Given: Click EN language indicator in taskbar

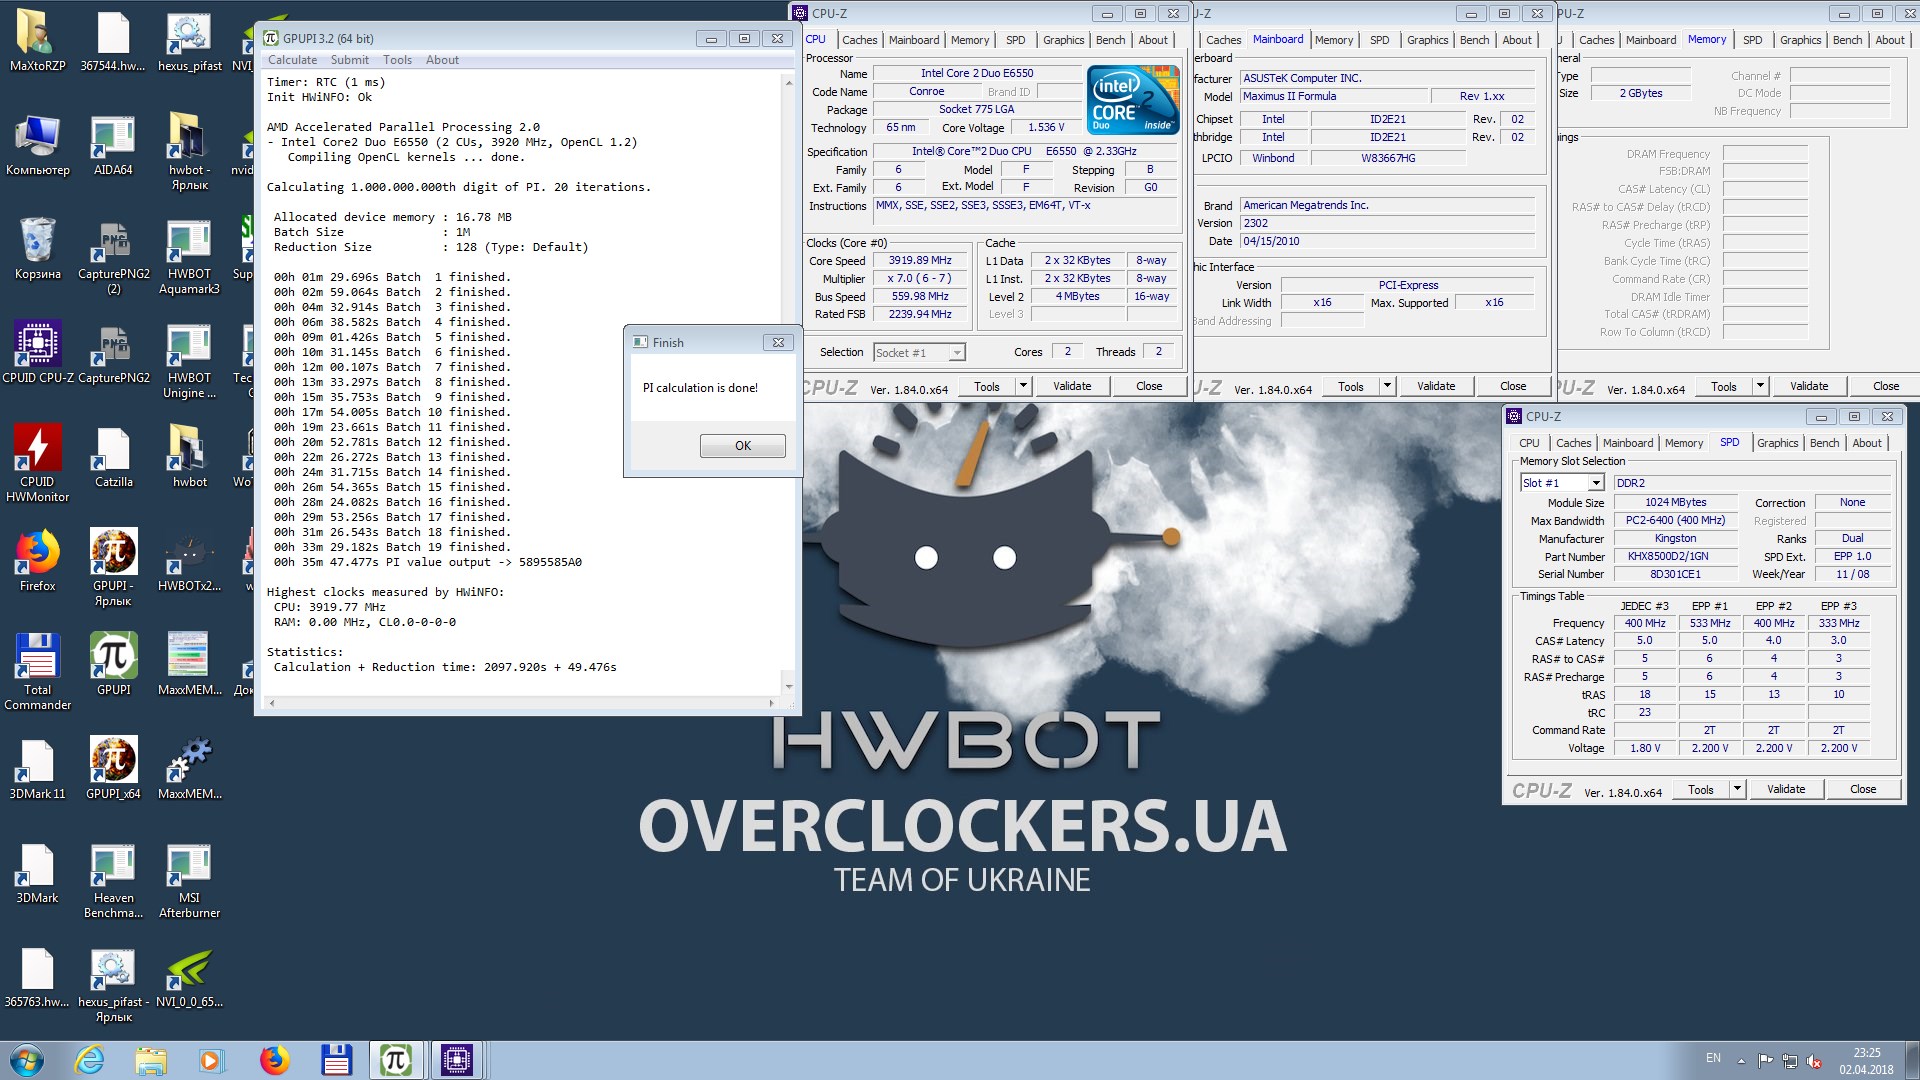Looking at the screenshot, I should pyautogui.click(x=1713, y=1058).
